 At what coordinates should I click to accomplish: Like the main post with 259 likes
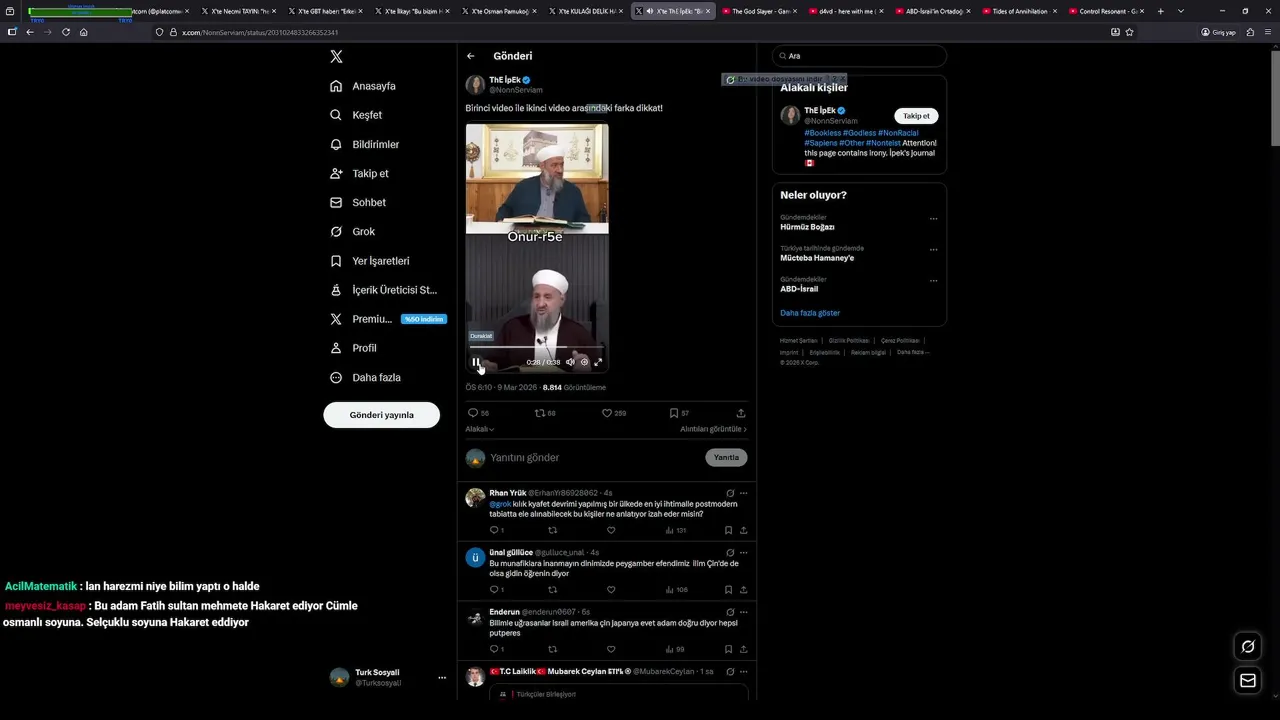pyautogui.click(x=614, y=413)
